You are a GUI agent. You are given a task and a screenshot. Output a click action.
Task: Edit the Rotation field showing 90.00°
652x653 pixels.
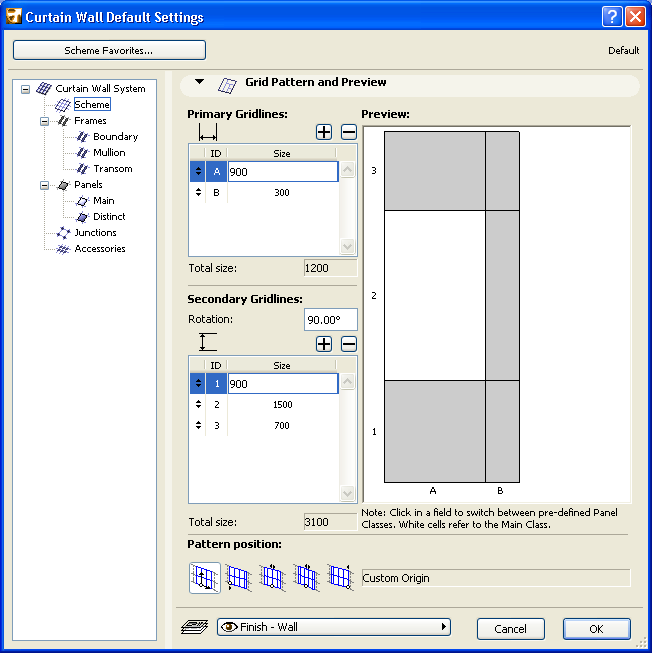click(x=331, y=319)
